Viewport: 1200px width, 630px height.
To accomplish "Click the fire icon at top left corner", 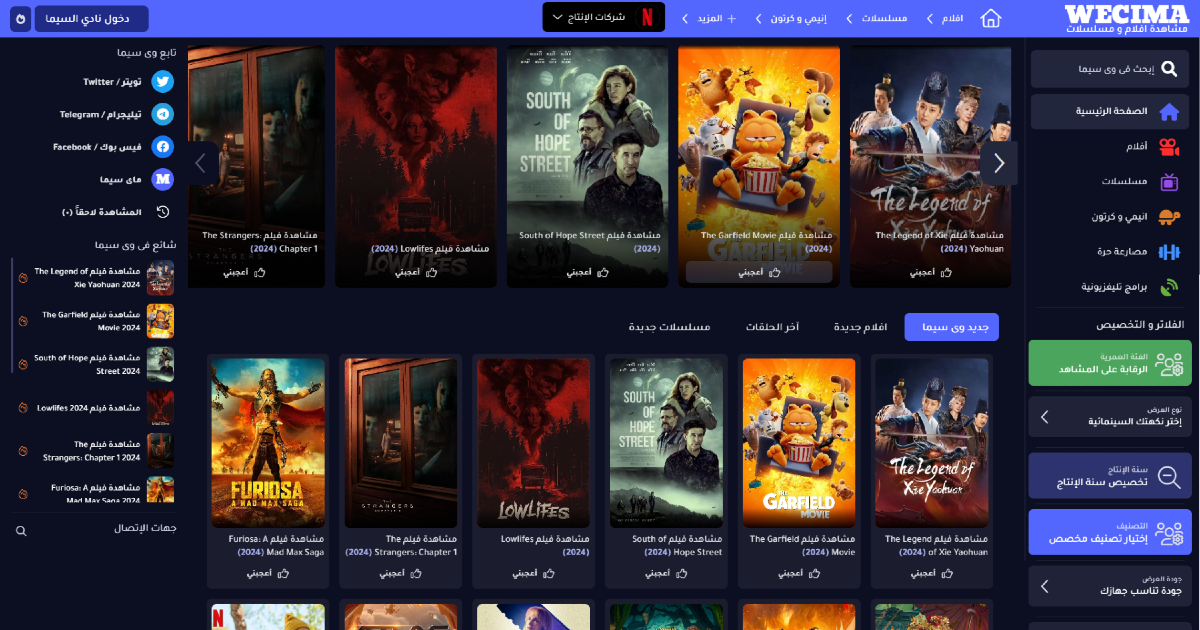I will (x=21, y=18).
